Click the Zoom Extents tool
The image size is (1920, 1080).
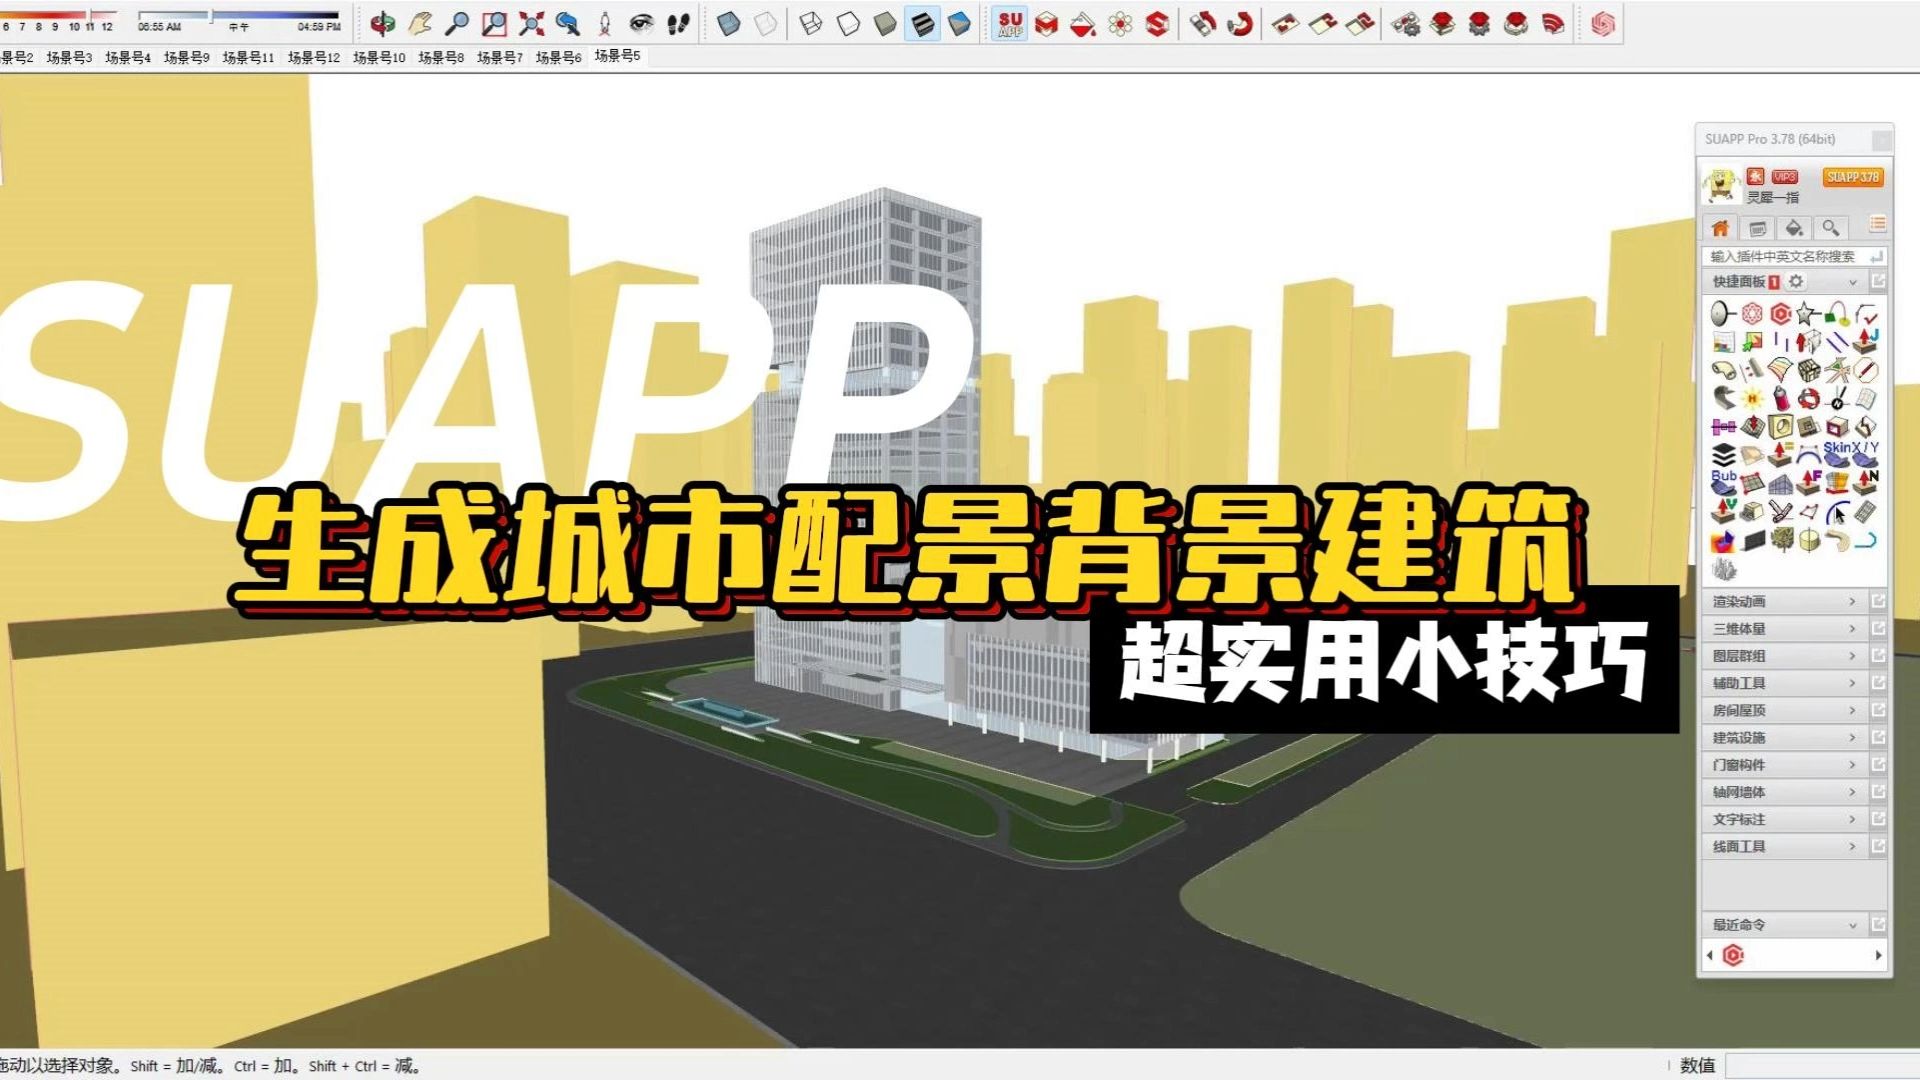(531, 24)
